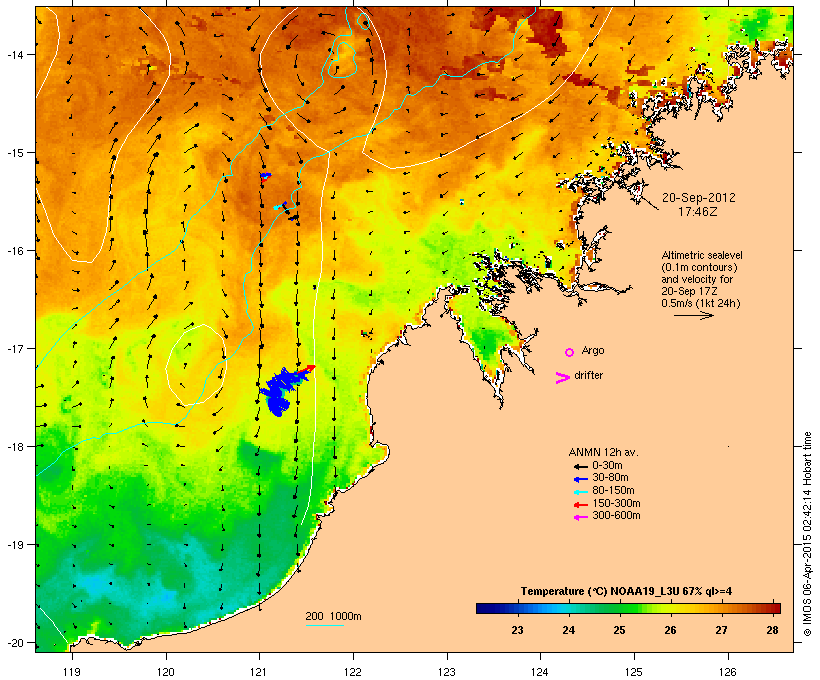Viewport: 820px width, 680px height.
Task: Click the cyan 200 1000m isobath legend line
Action: [x=325, y=625]
